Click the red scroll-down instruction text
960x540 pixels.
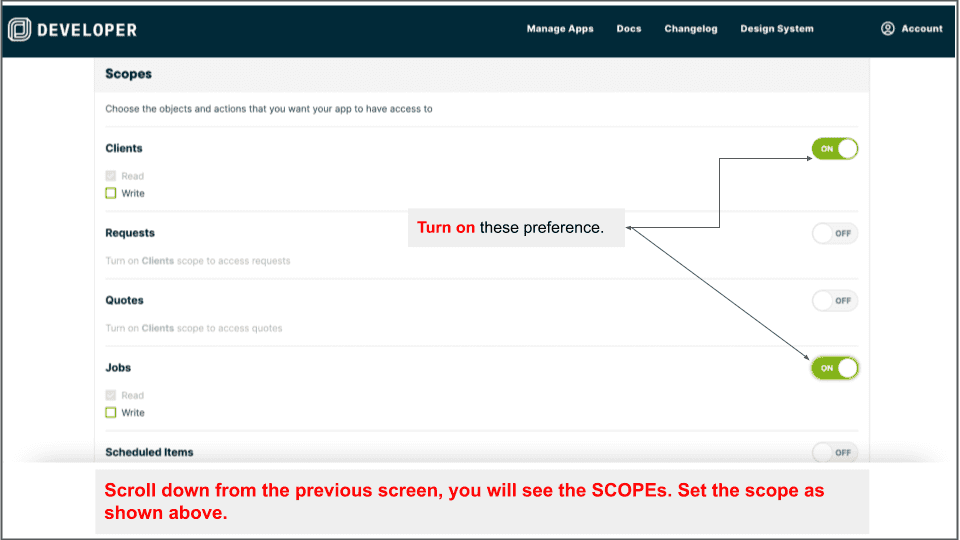[465, 501]
